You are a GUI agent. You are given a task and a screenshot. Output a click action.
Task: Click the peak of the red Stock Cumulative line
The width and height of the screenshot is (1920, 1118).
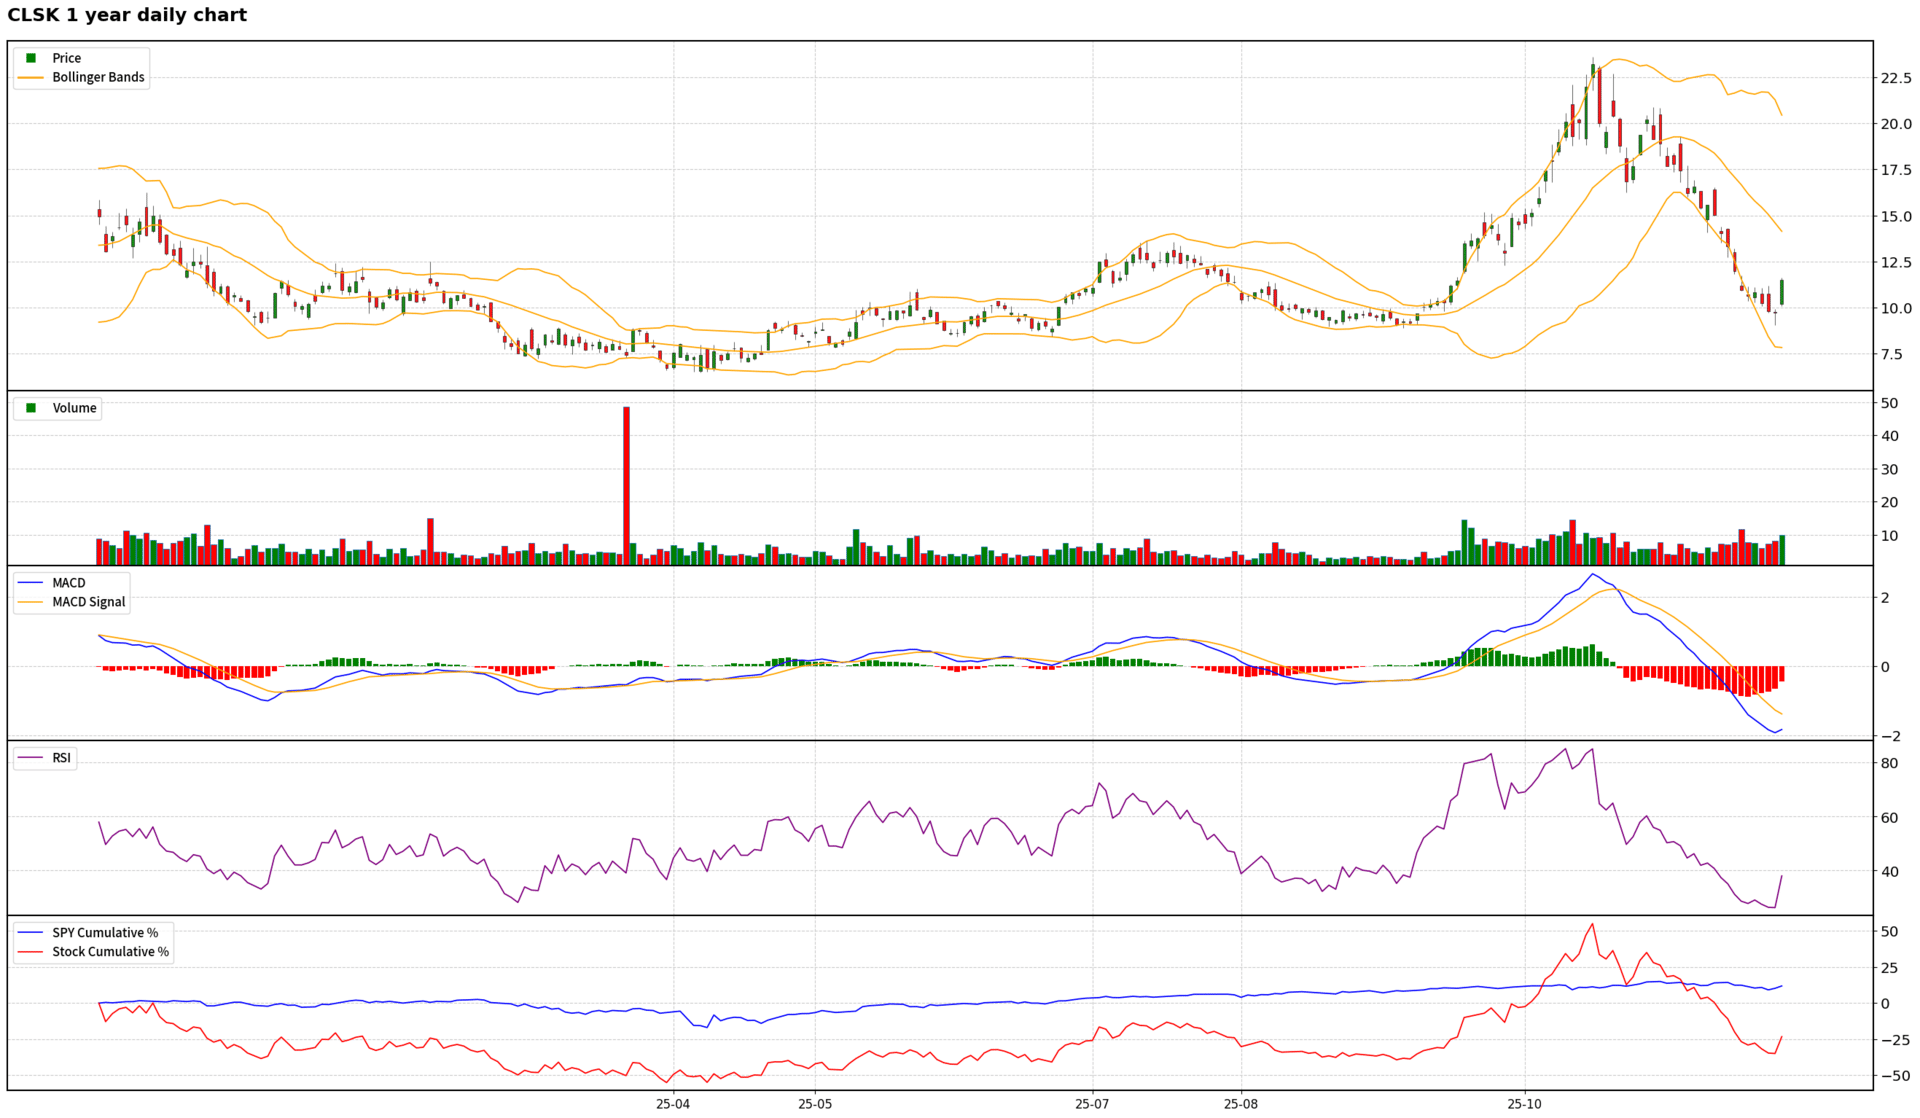[1592, 925]
